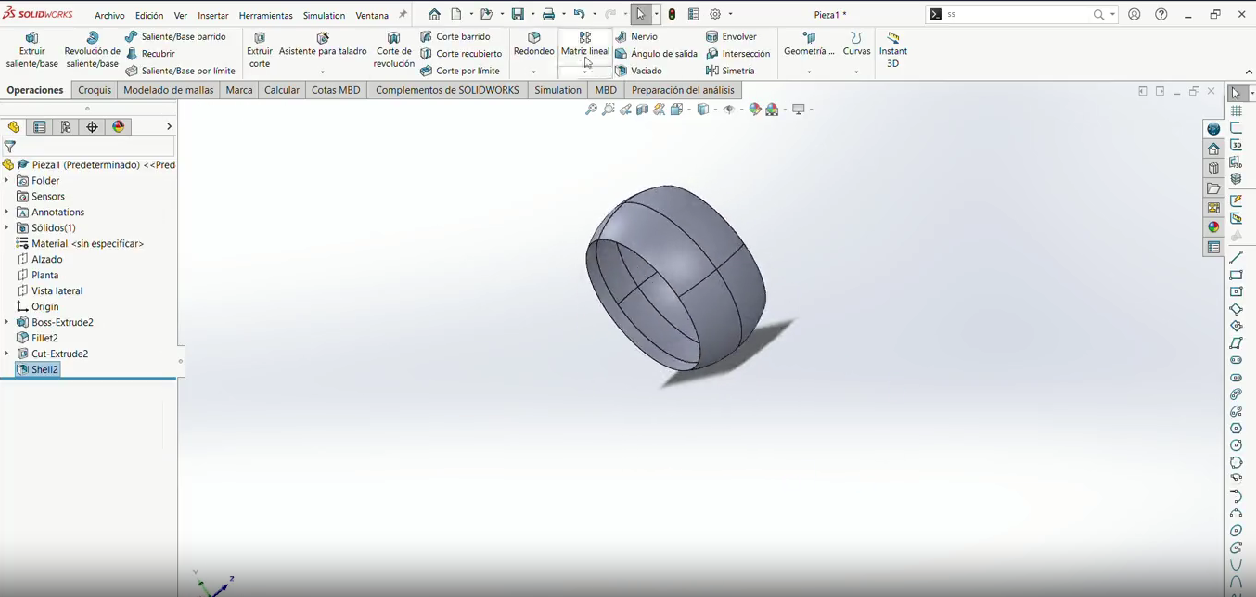Select the Alzado plane
Image resolution: width=1256 pixels, height=597 pixels.
click(x=40, y=259)
